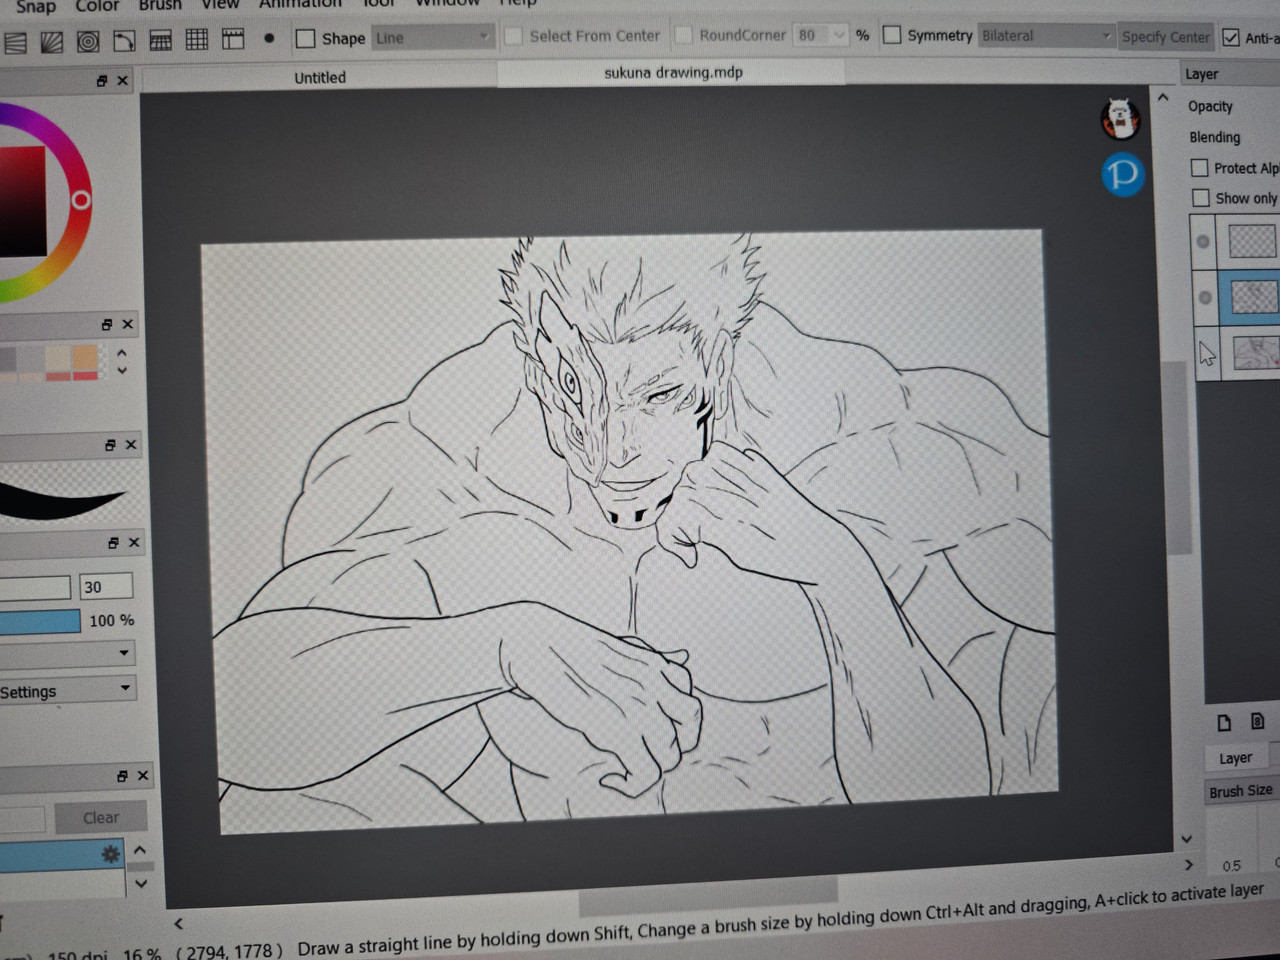The width and height of the screenshot is (1280, 960).
Task: Enable Show only checkbox in Layer panel
Action: (1201, 198)
